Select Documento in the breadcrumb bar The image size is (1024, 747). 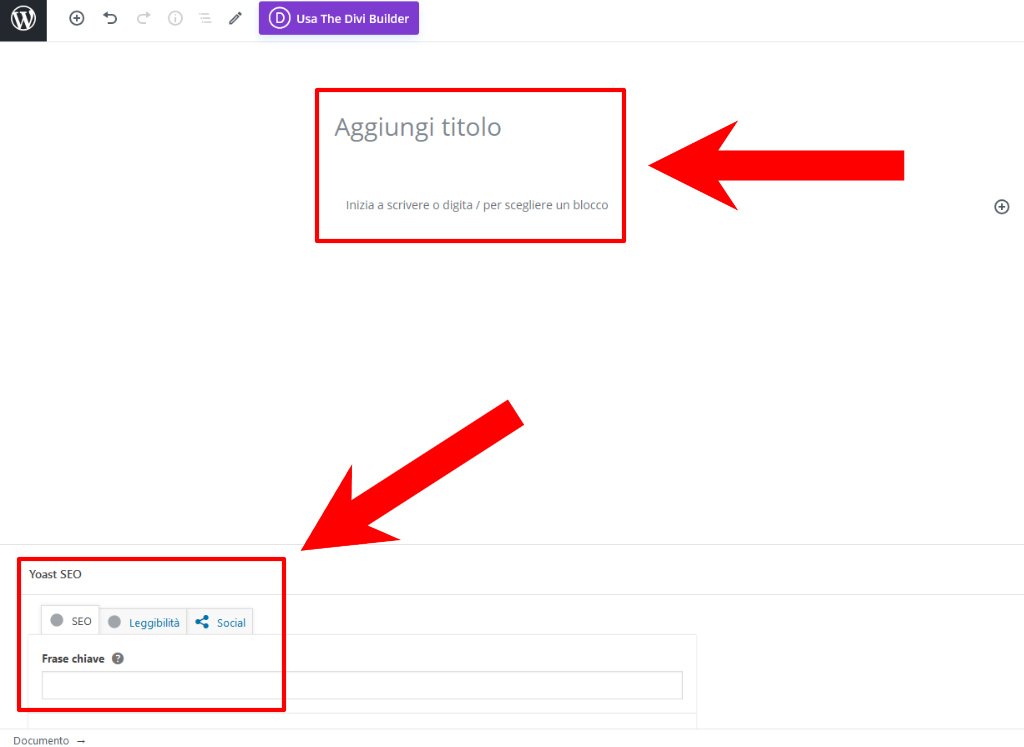coord(41,740)
